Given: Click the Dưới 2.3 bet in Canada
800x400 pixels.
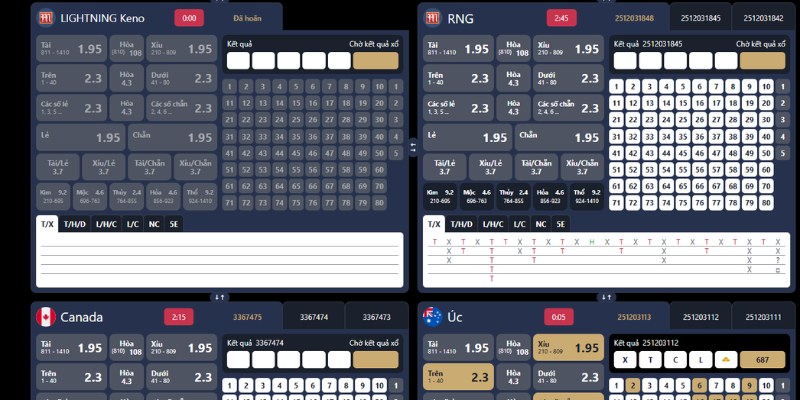Looking at the screenshot, I should [182, 377].
